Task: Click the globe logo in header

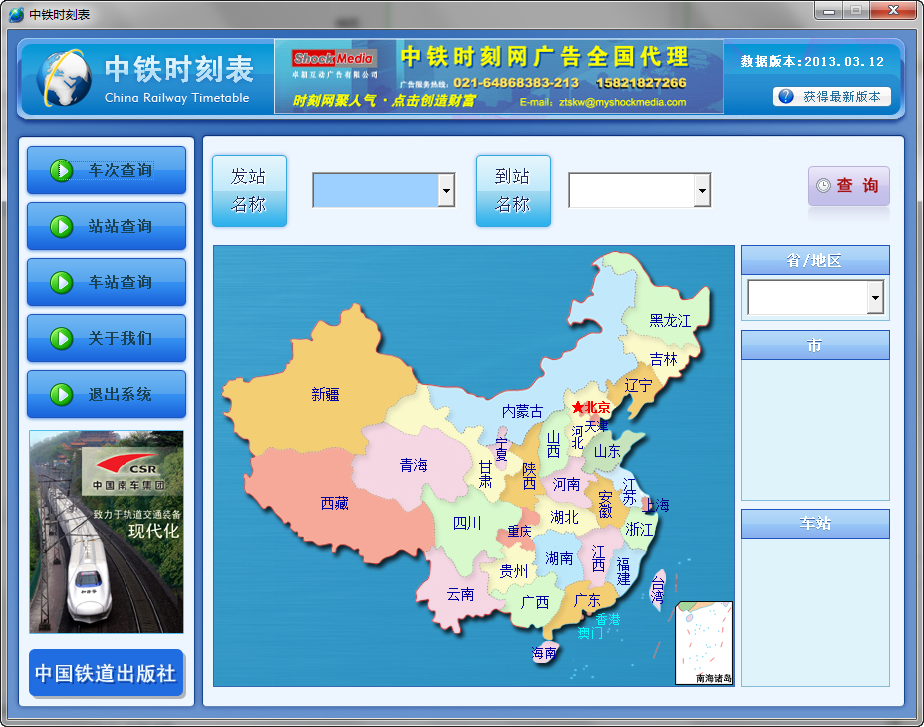Action: (x=64, y=78)
